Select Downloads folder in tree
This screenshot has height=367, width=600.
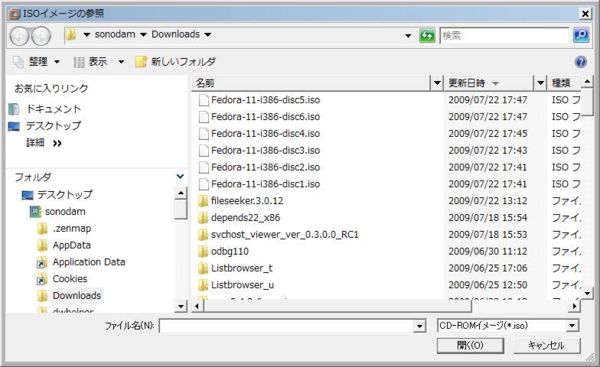(70, 296)
